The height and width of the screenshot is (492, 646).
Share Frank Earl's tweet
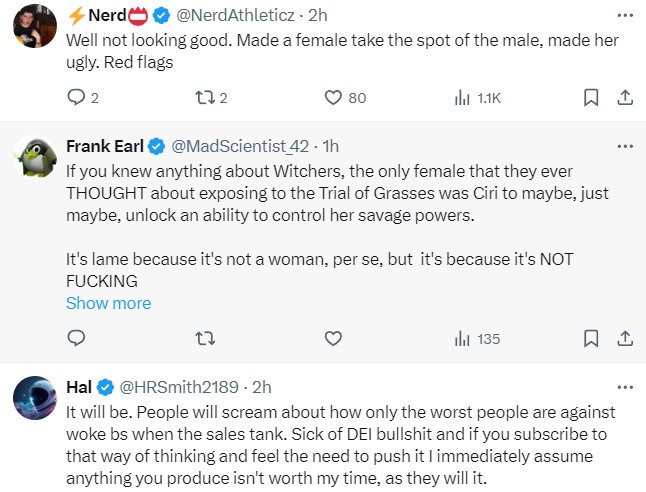(625, 338)
